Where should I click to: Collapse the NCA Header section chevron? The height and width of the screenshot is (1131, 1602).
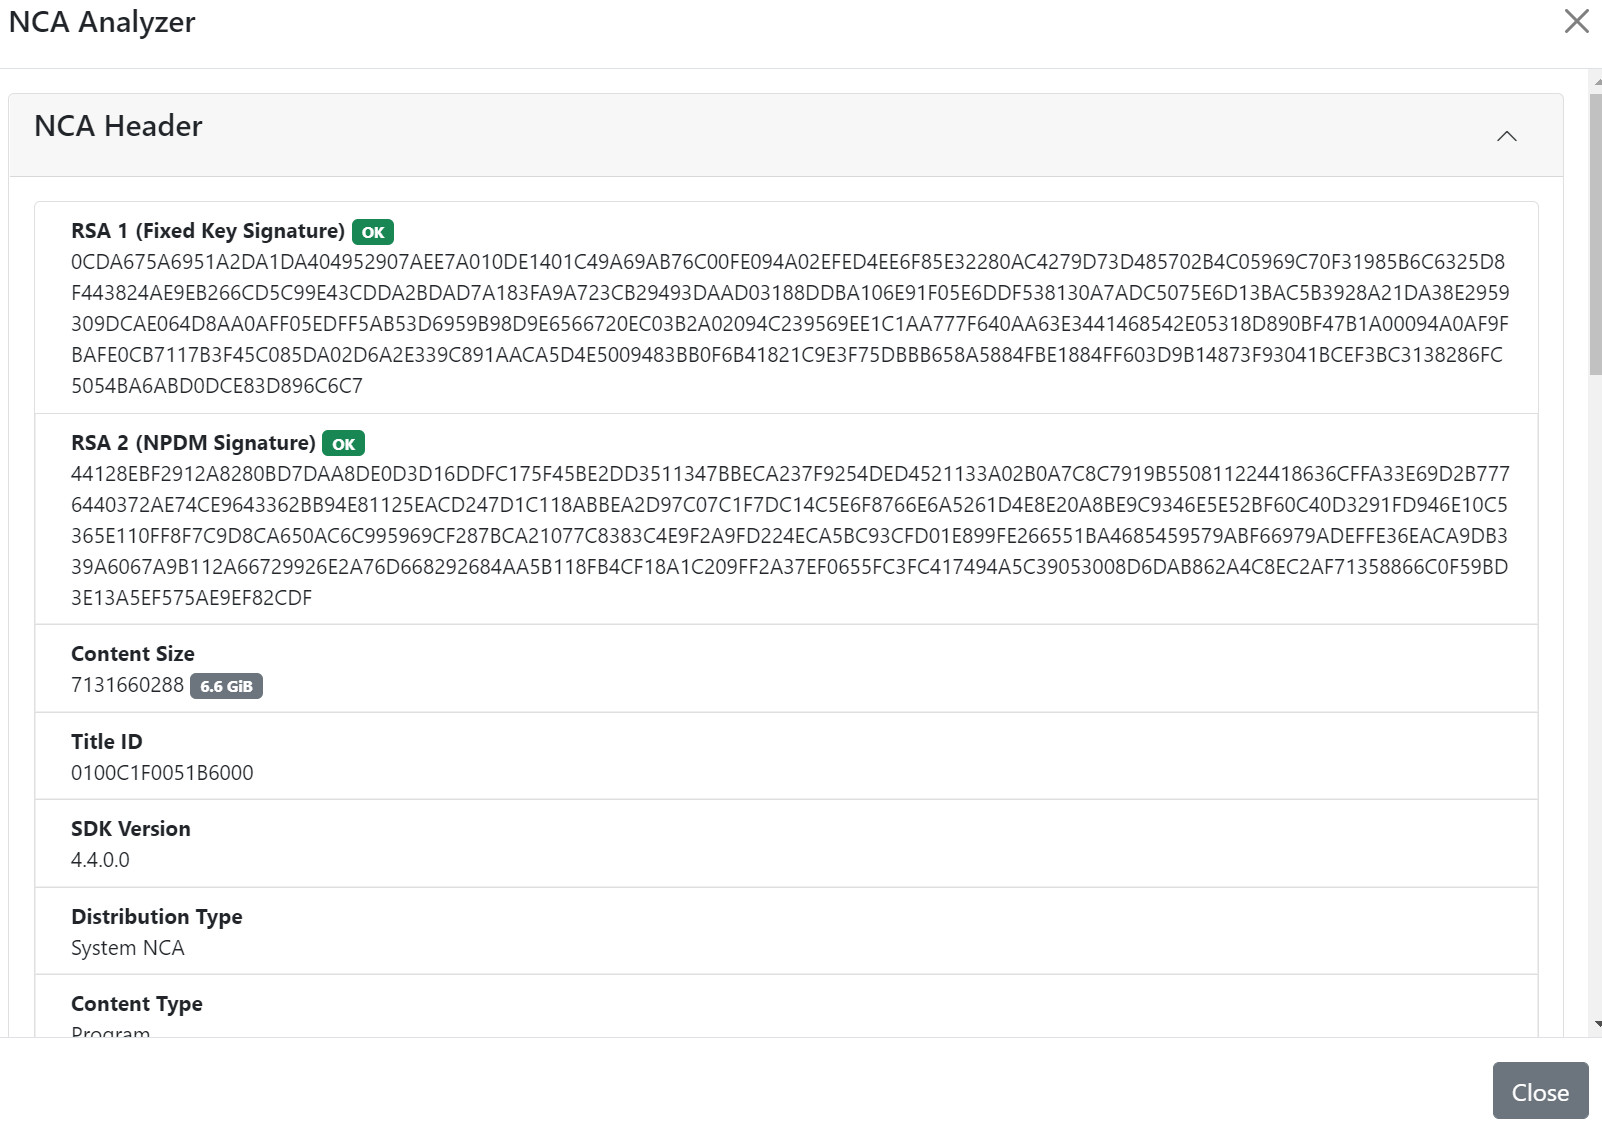coord(1506,136)
